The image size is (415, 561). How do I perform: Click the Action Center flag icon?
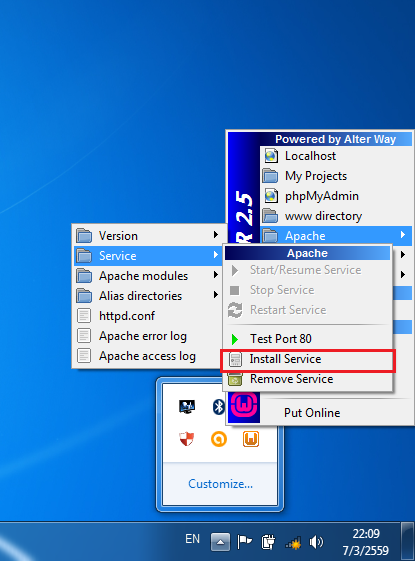click(245, 542)
